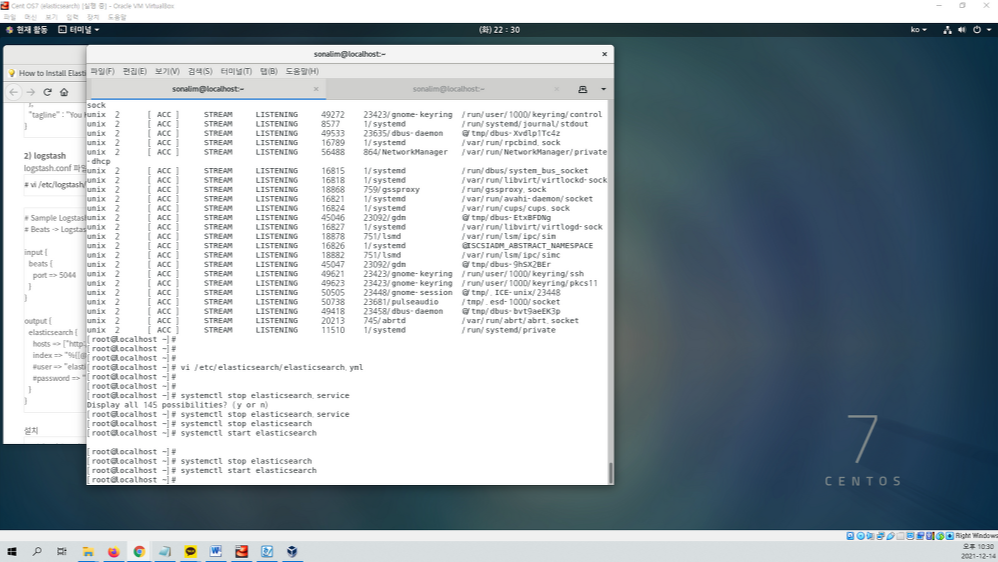Reload the page in the browser window
This screenshot has width=998, height=562.
point(47,92)
